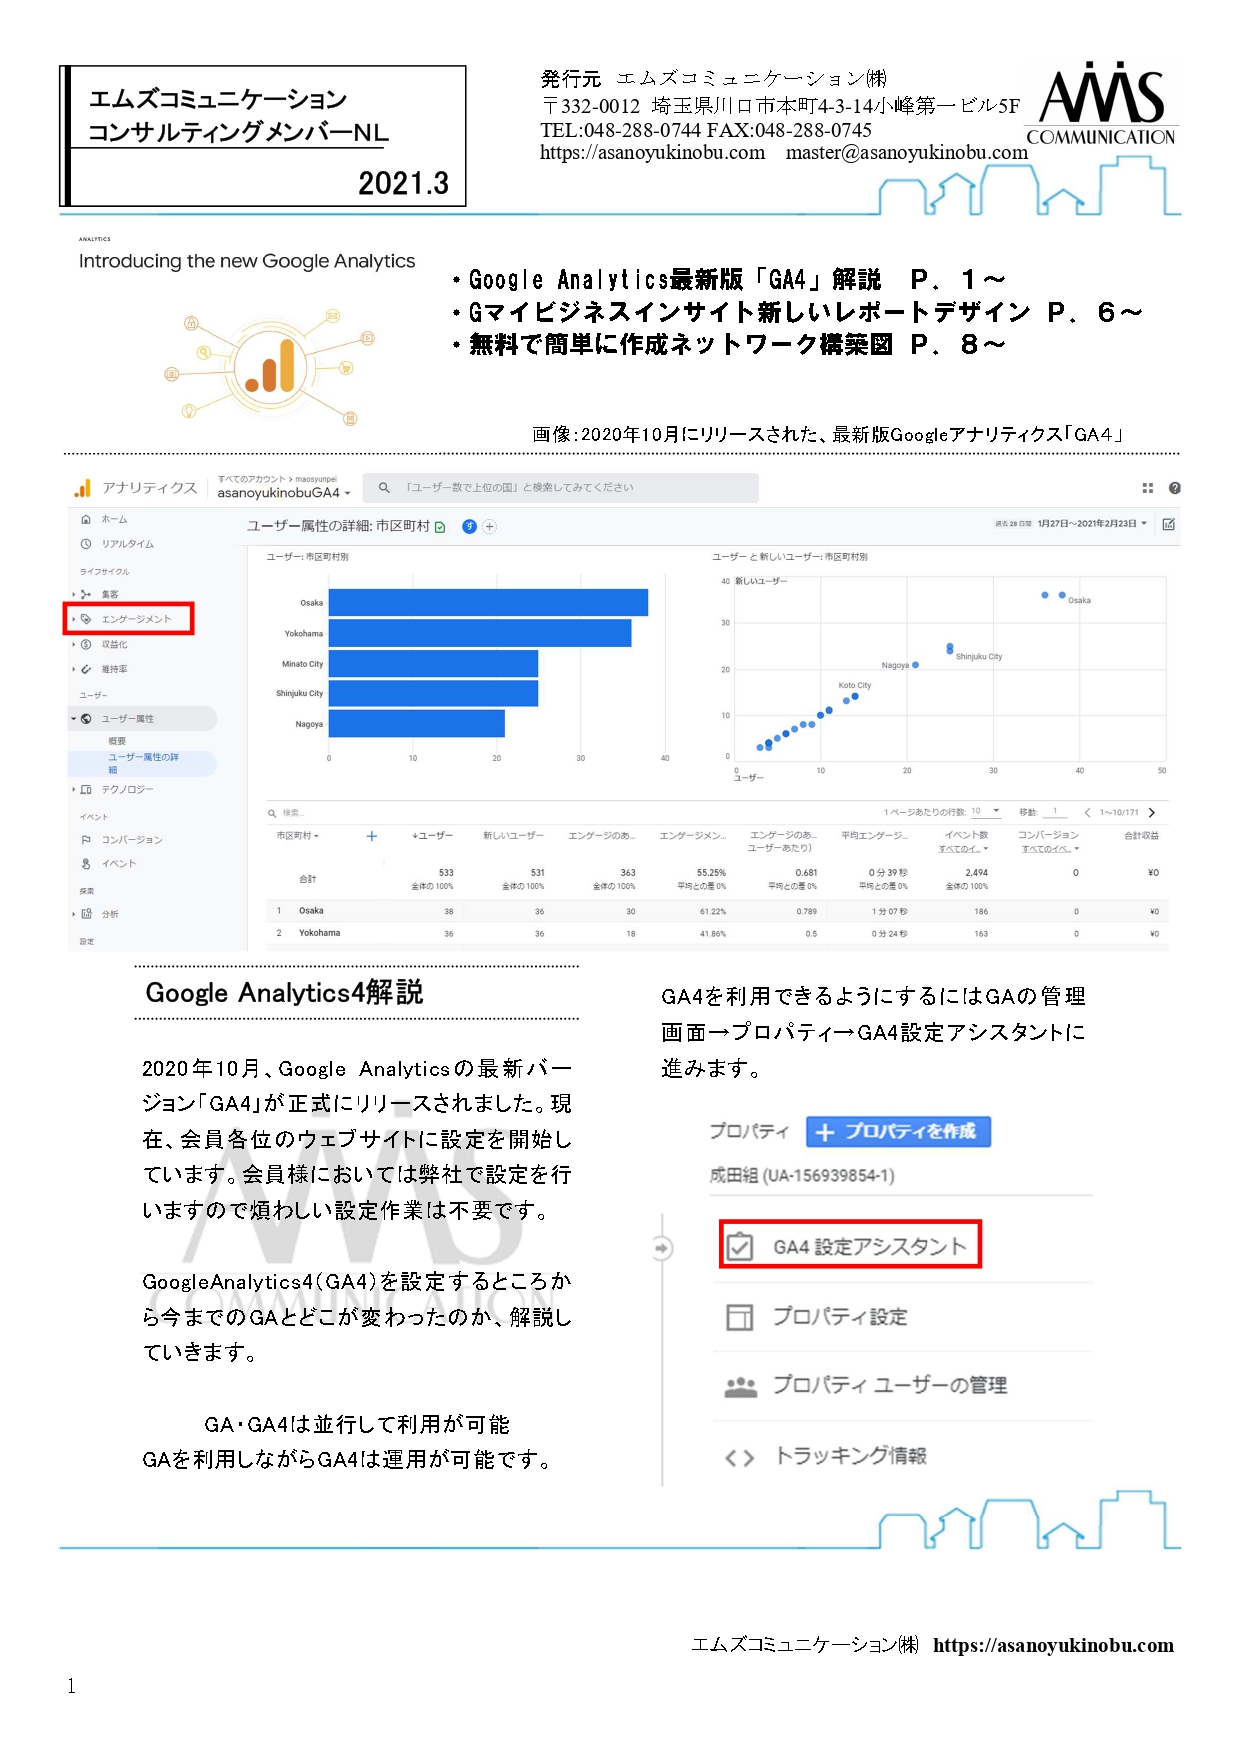Image resolution: width=1240 pixels, height=1755 pixels.
Task: Click the トラッキング情報 code brackets icon
Action: pos(739,1458)
